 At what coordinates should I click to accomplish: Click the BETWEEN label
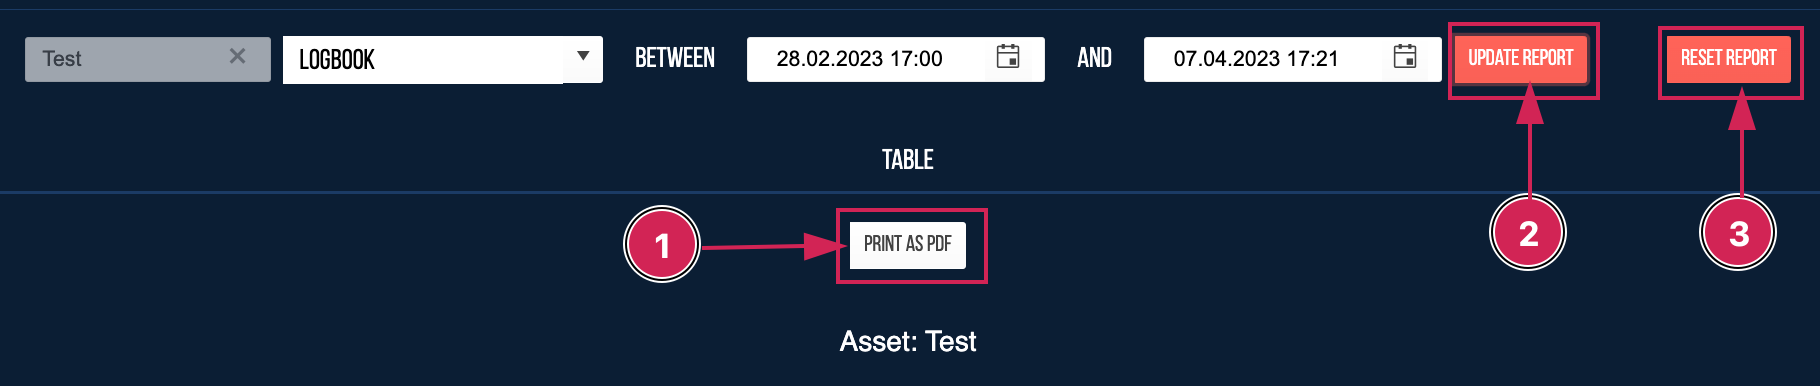(675, 58)
